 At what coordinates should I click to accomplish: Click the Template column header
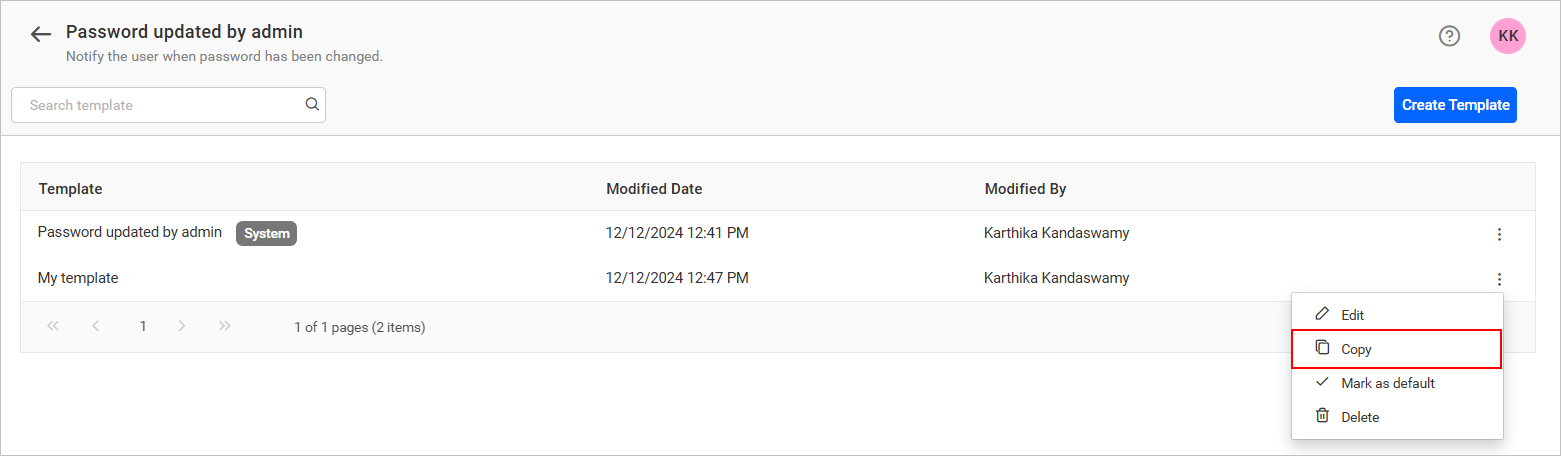tap(70, 189)
